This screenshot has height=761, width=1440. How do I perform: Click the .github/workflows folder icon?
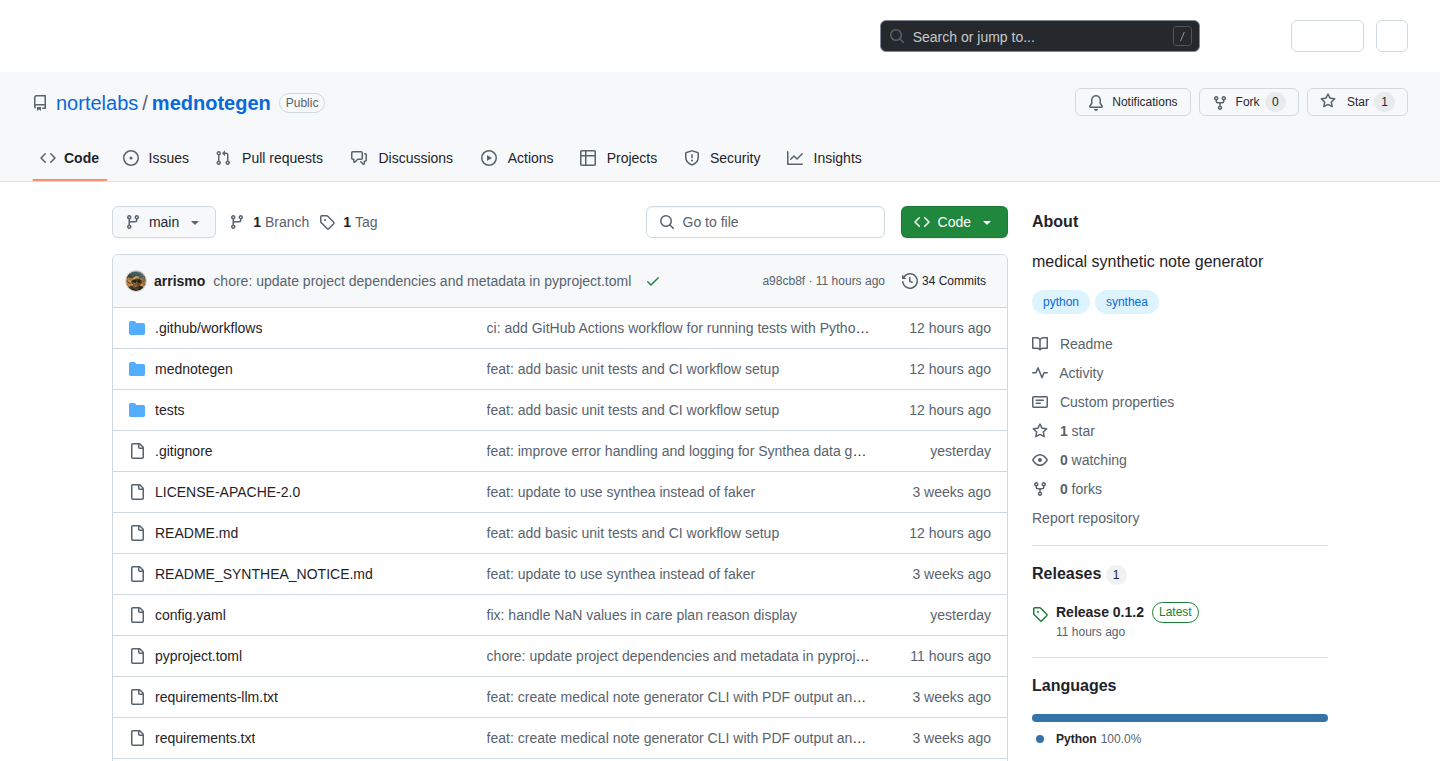pyautogui.click(x=137, y=328)
